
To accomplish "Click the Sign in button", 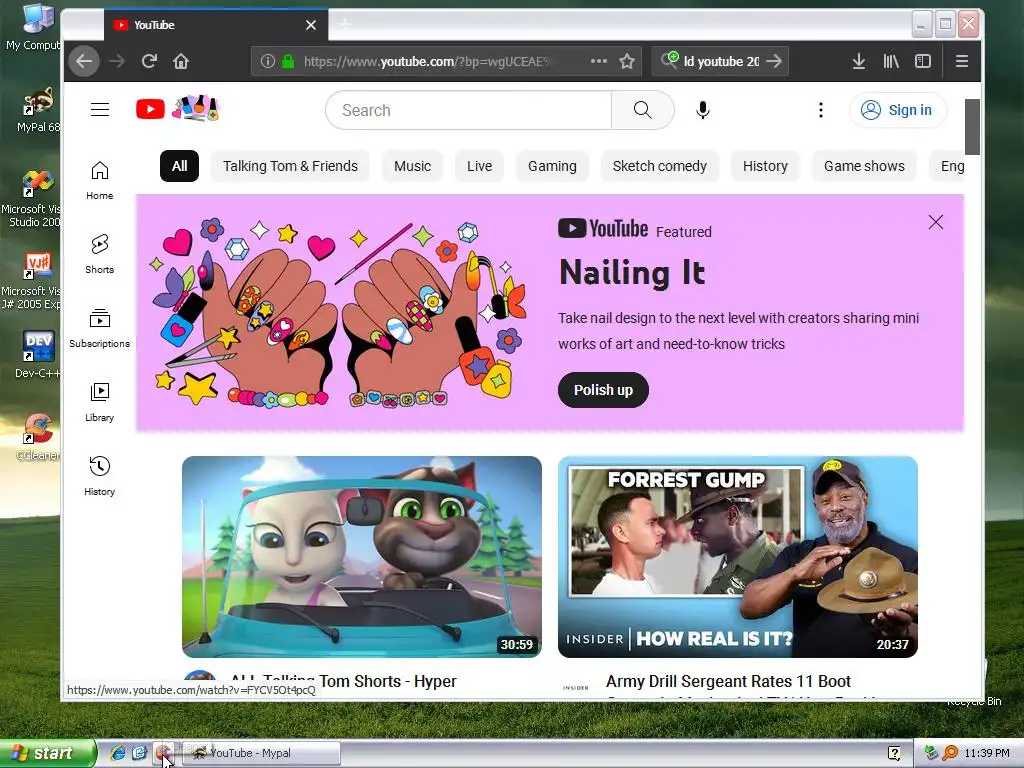I will coord(898,110).
